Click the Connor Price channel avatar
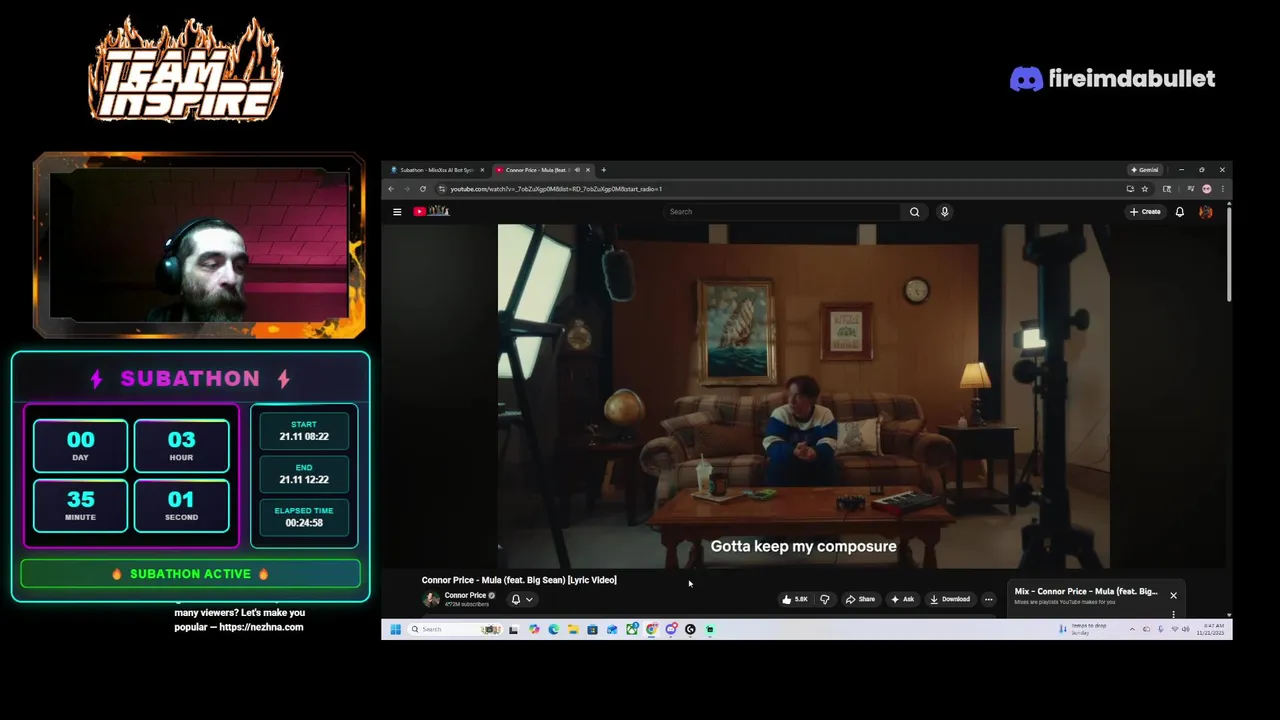 [x=431, y=599]
